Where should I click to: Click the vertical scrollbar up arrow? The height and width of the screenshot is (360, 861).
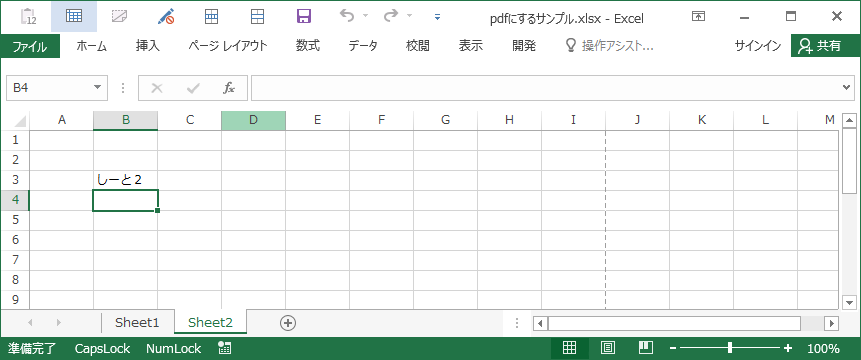coord(849,121)
